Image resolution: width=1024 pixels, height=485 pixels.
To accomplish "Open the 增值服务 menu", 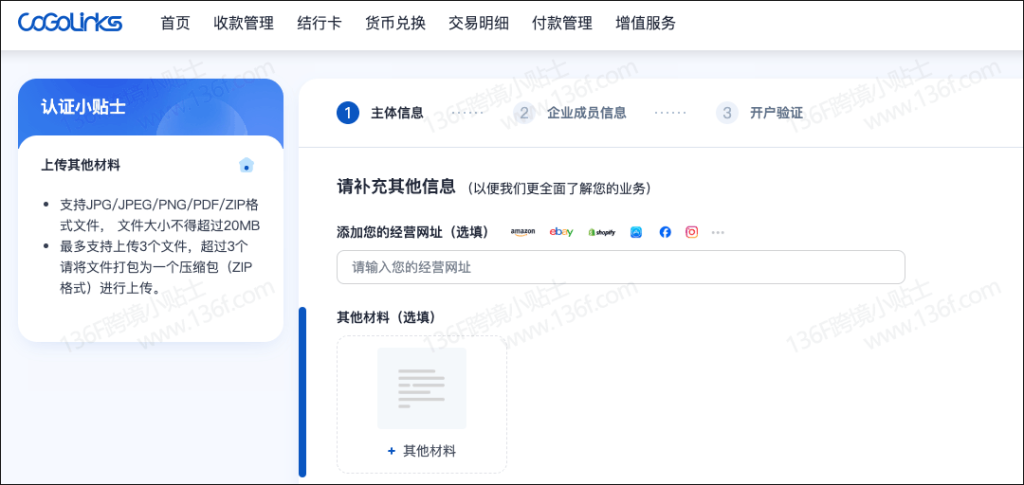I will tap(646, 23).
